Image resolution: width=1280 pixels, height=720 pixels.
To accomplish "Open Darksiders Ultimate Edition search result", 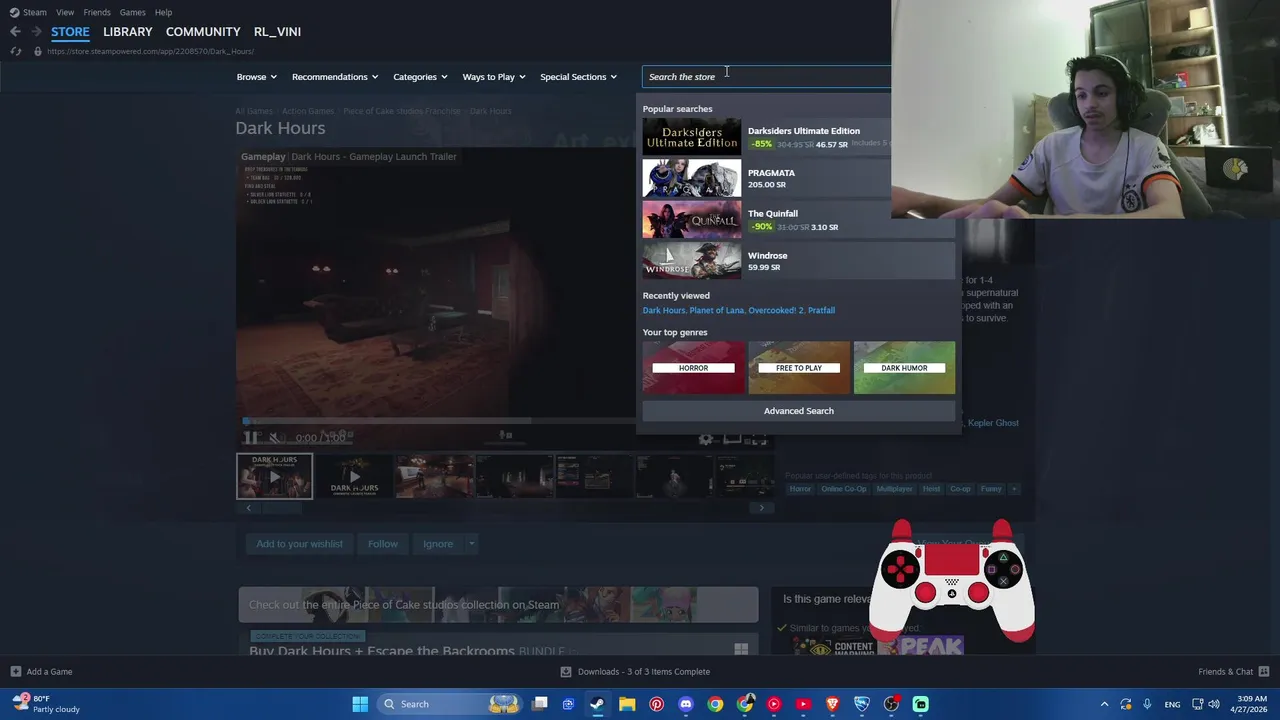I will point(798,137).
